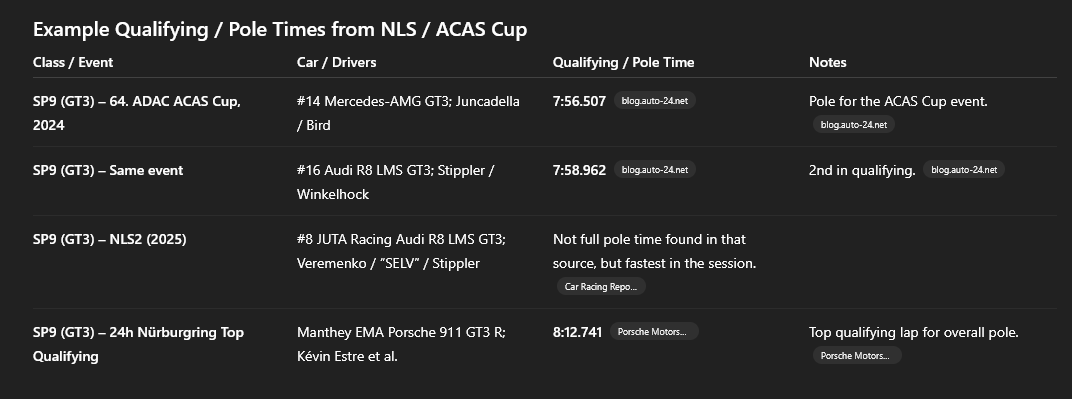Image resolution: width=1072 pixels, height=399 pixels.
Task: Click the Class / Event column header
Action: click(x=73, y=62)
